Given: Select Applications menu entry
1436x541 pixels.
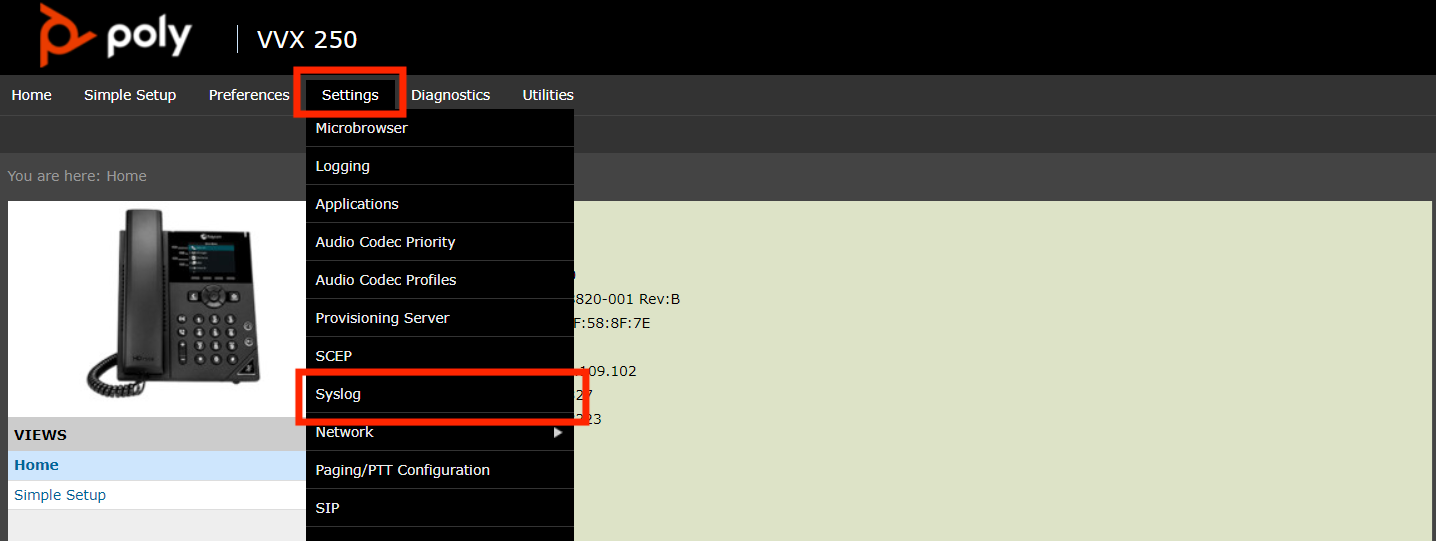Looking at the screenshot, I should [440, 204].
